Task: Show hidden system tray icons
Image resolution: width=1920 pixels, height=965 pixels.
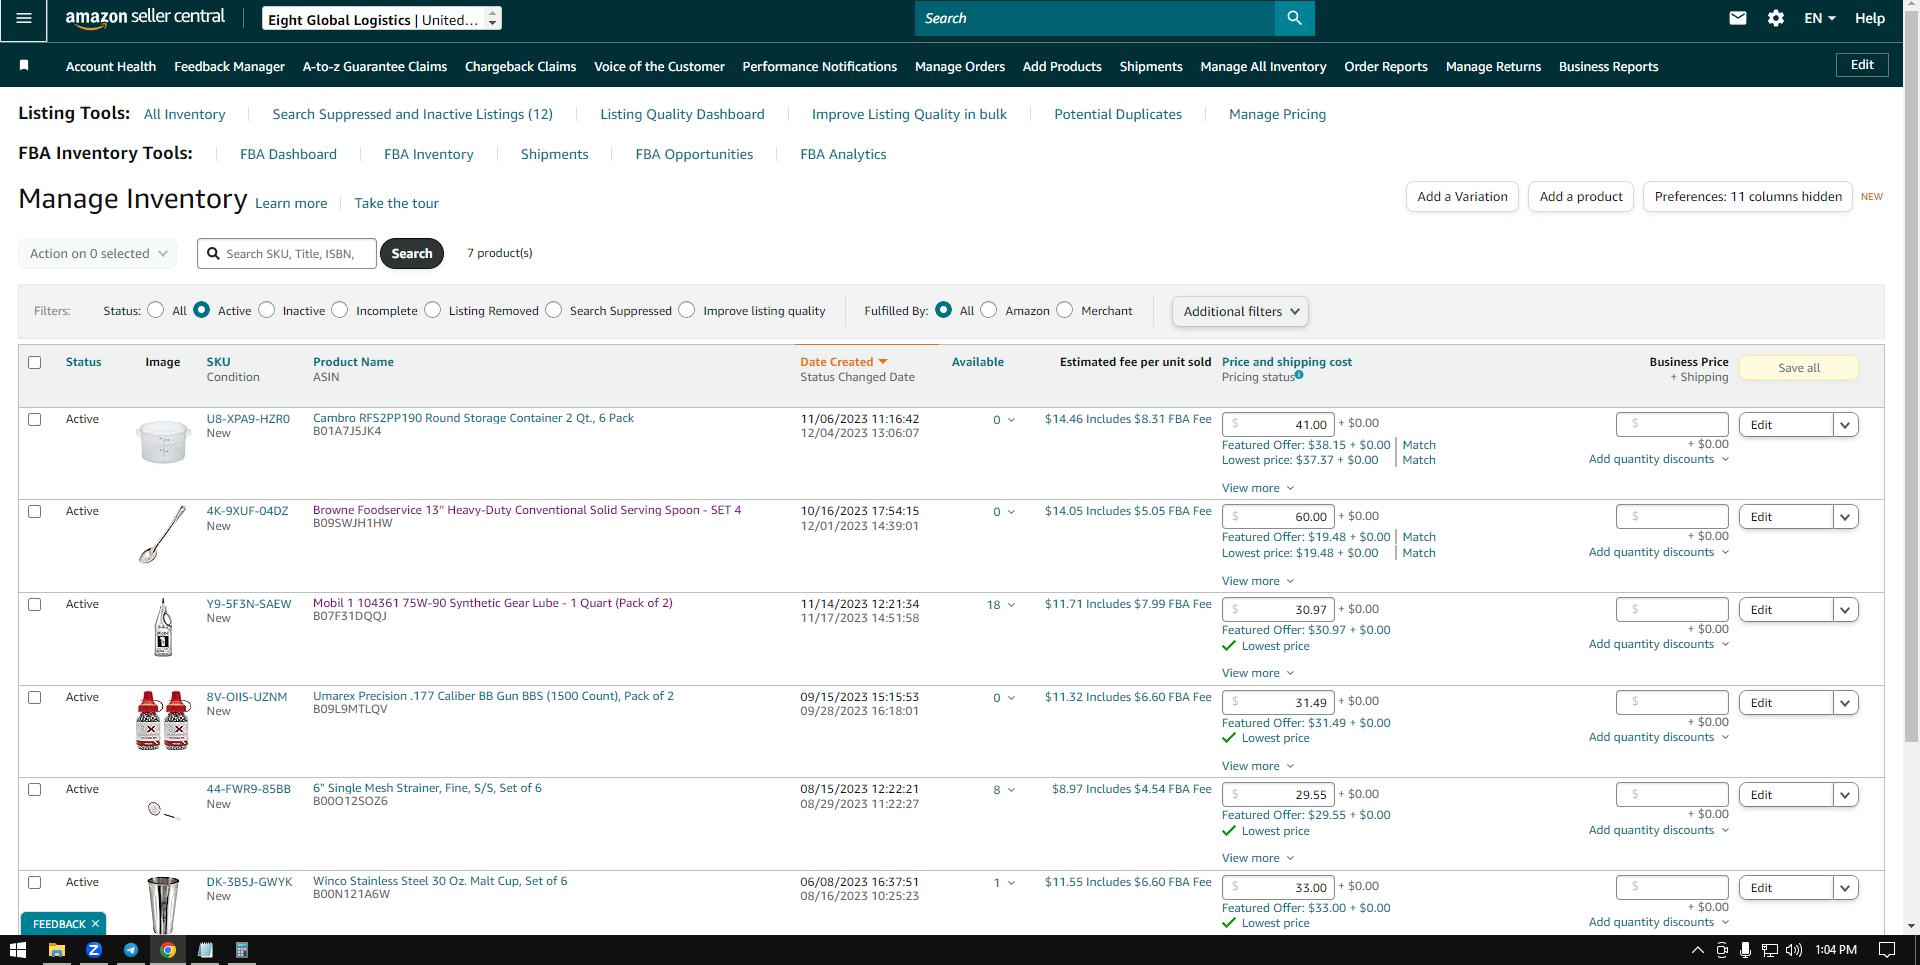Action: pos(1697,950)
